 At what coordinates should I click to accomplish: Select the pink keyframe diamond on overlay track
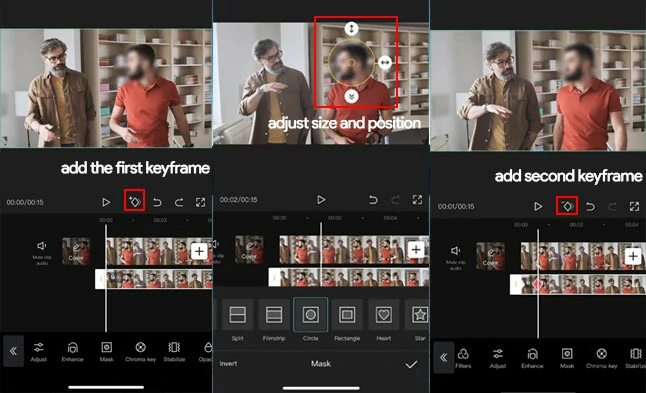point(538,284)
